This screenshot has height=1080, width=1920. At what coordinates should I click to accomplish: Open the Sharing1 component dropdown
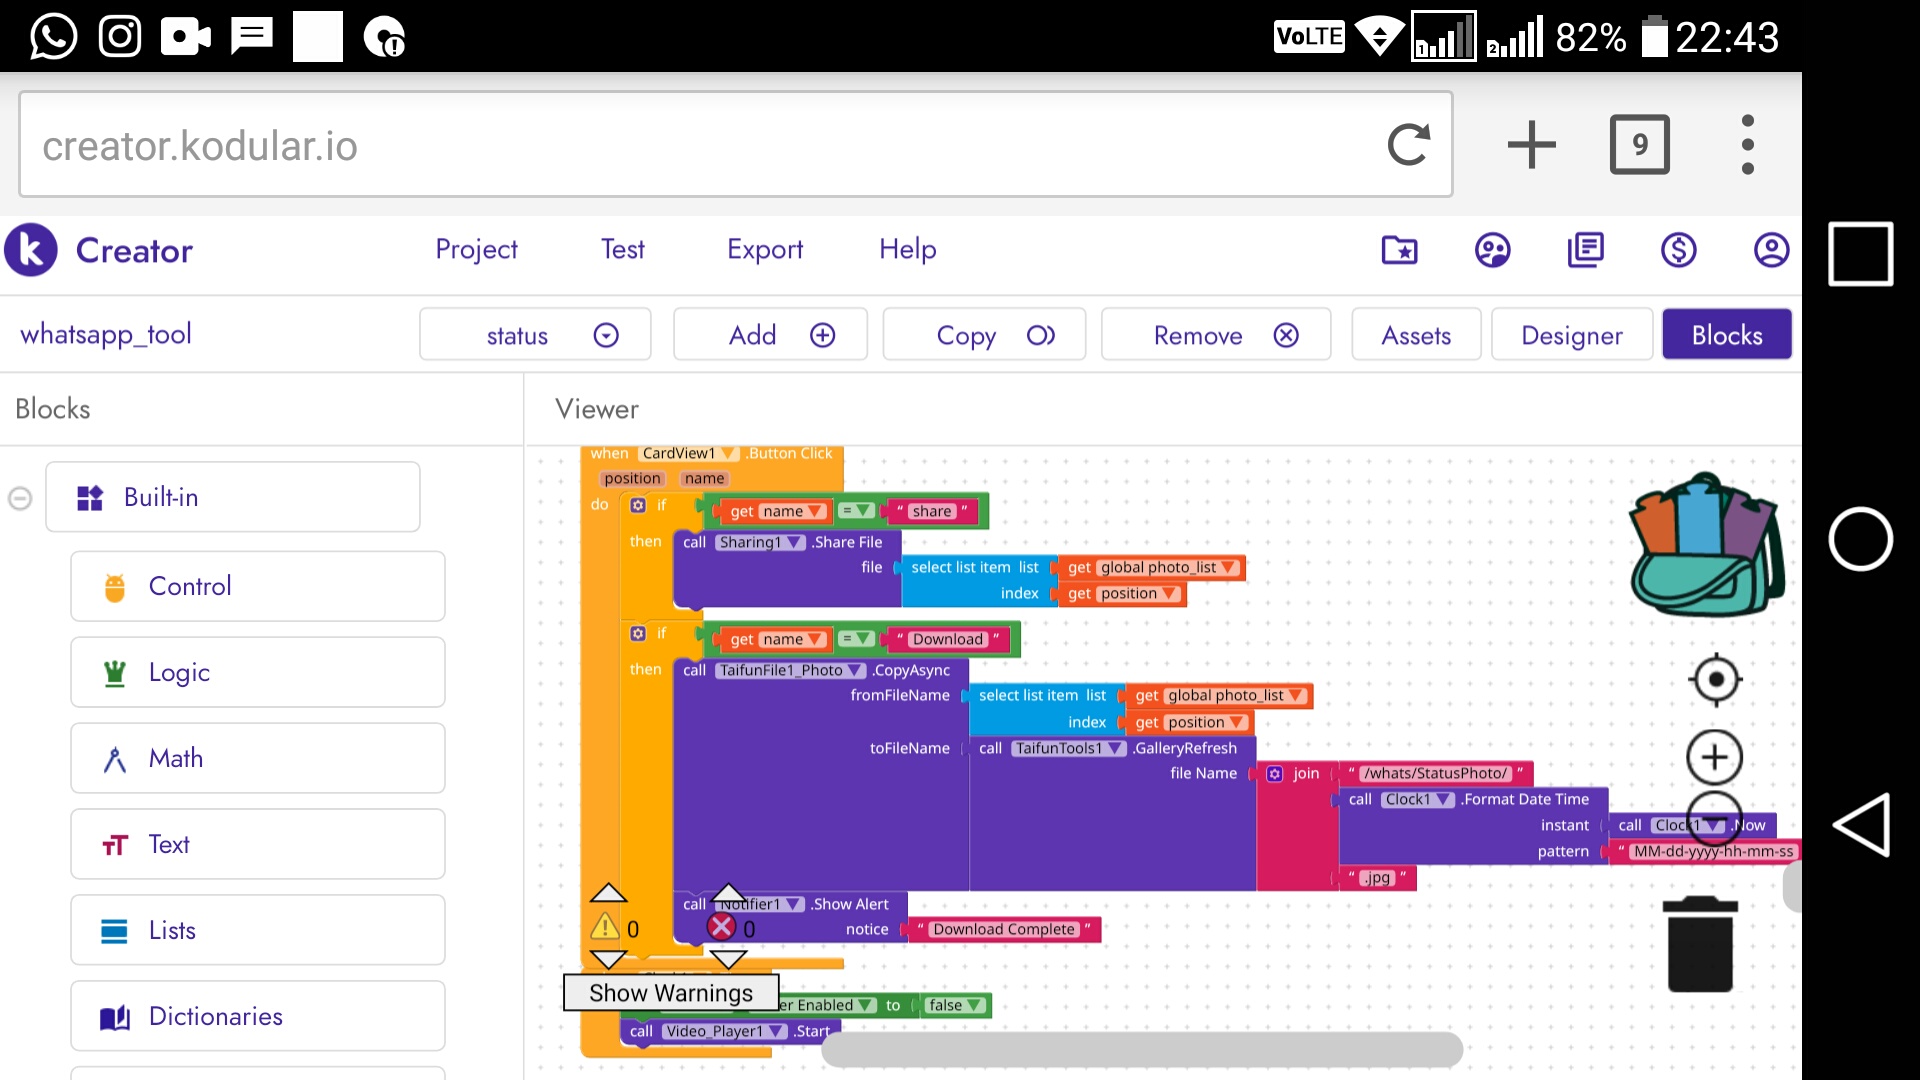[761, 542]
